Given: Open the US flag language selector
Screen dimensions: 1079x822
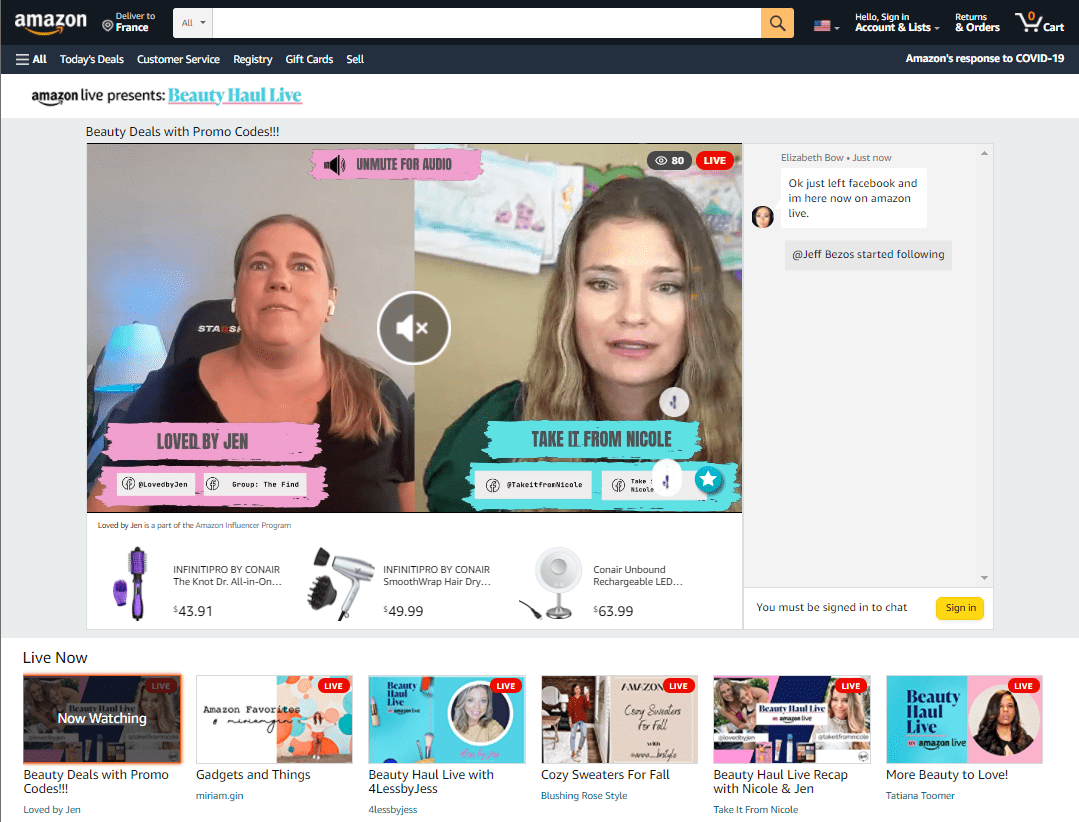Looking at the screenshot, I should [x=826, y=26].
